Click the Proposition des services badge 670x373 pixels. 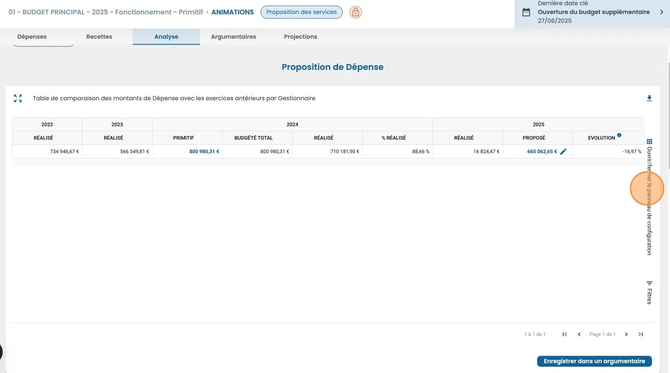(x=301, y=12)
